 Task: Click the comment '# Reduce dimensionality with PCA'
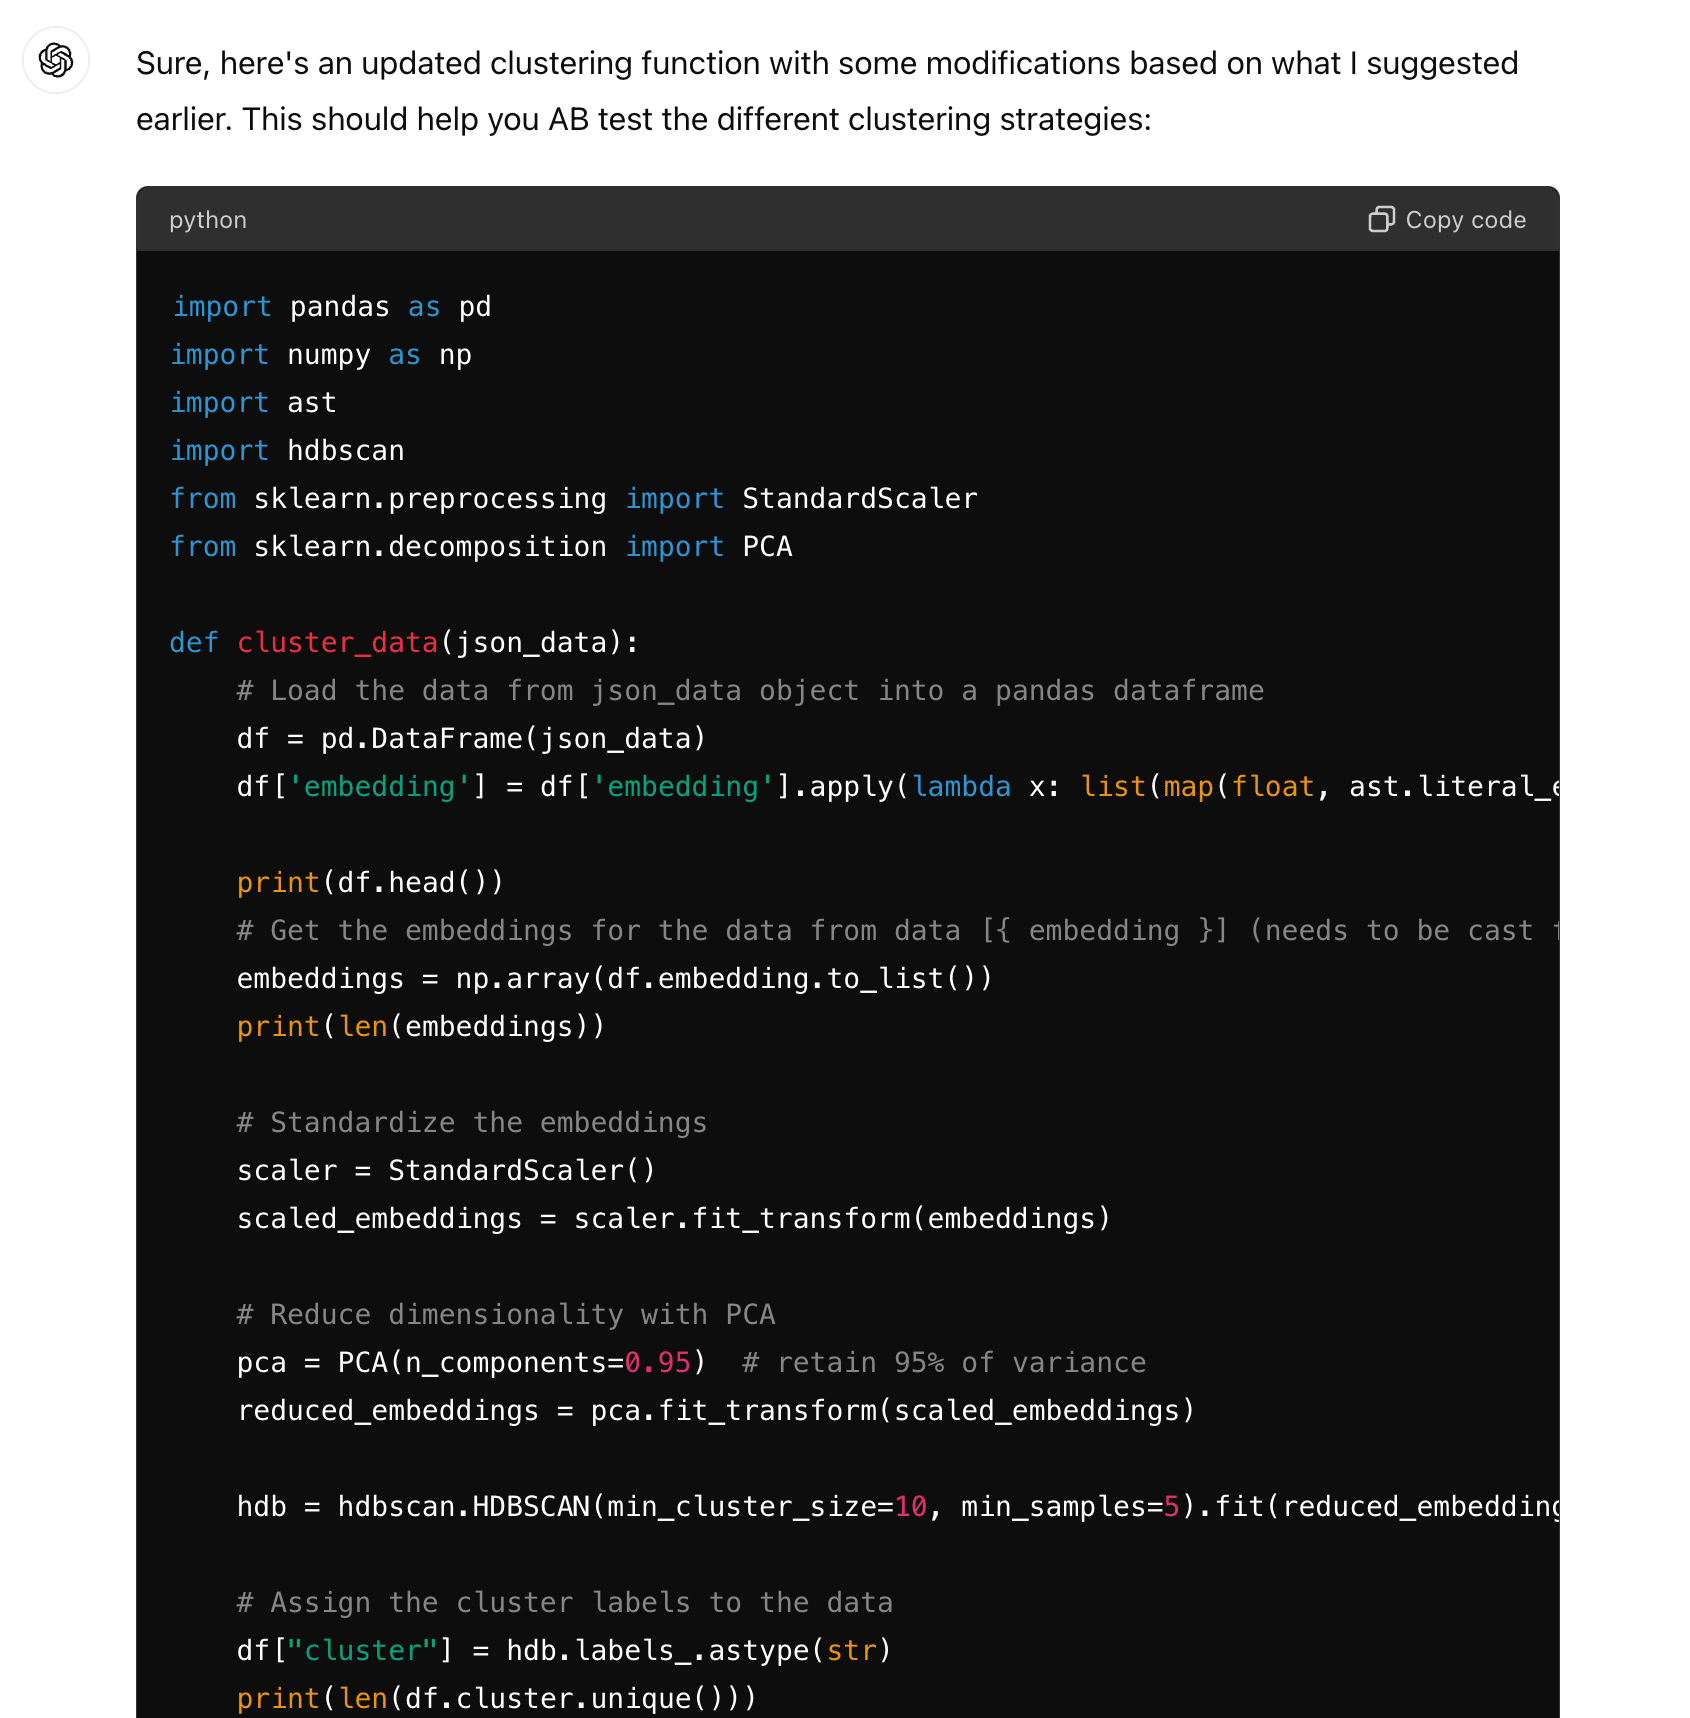(506, 1315)
